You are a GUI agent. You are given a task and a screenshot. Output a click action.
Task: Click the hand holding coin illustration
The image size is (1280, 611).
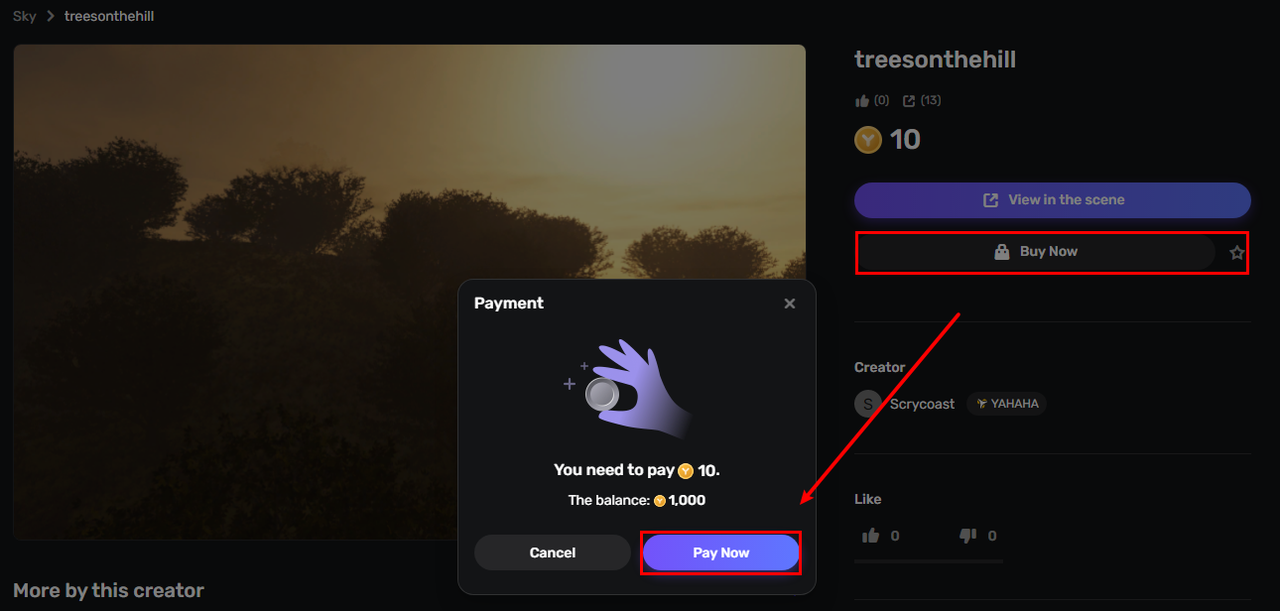pyautogui.click(x=630, y=390)
